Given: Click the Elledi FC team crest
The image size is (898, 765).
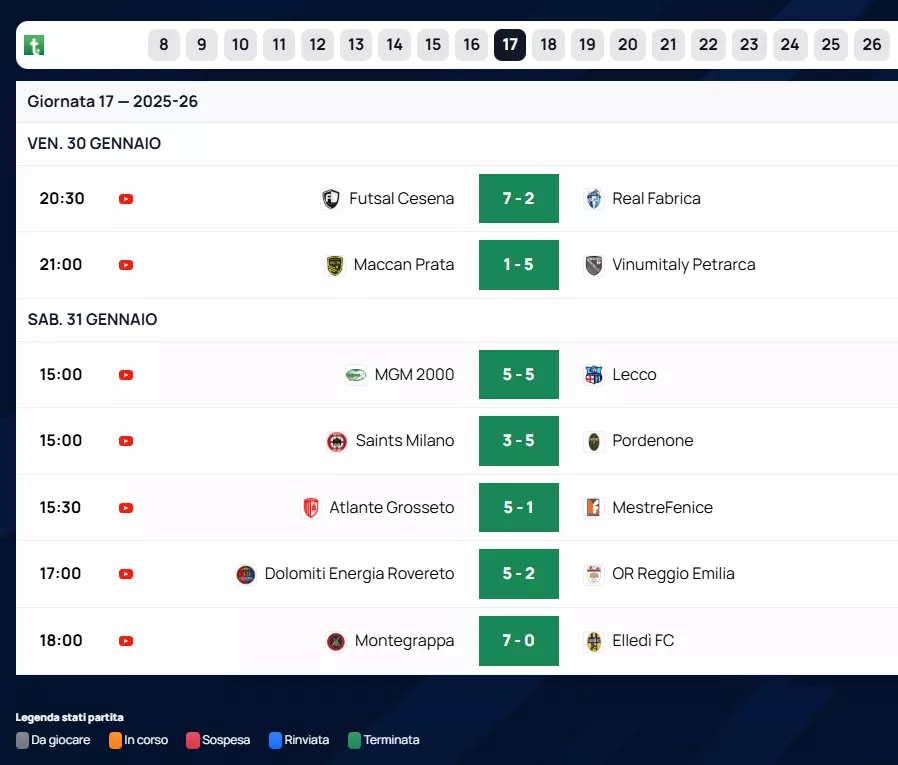Looking at the screenshot, I should (x=594, y=641).
